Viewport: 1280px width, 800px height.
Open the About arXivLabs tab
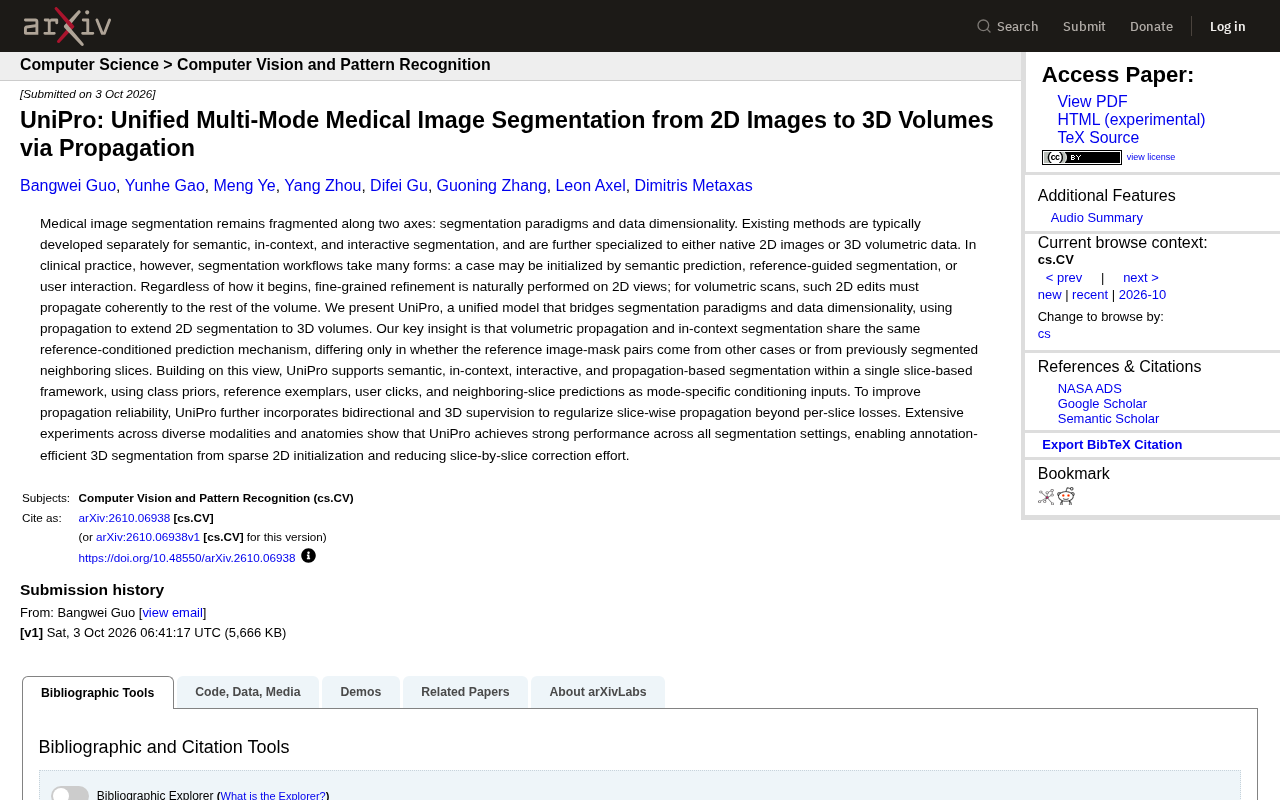pyautogui.click(x=598, y=692)
